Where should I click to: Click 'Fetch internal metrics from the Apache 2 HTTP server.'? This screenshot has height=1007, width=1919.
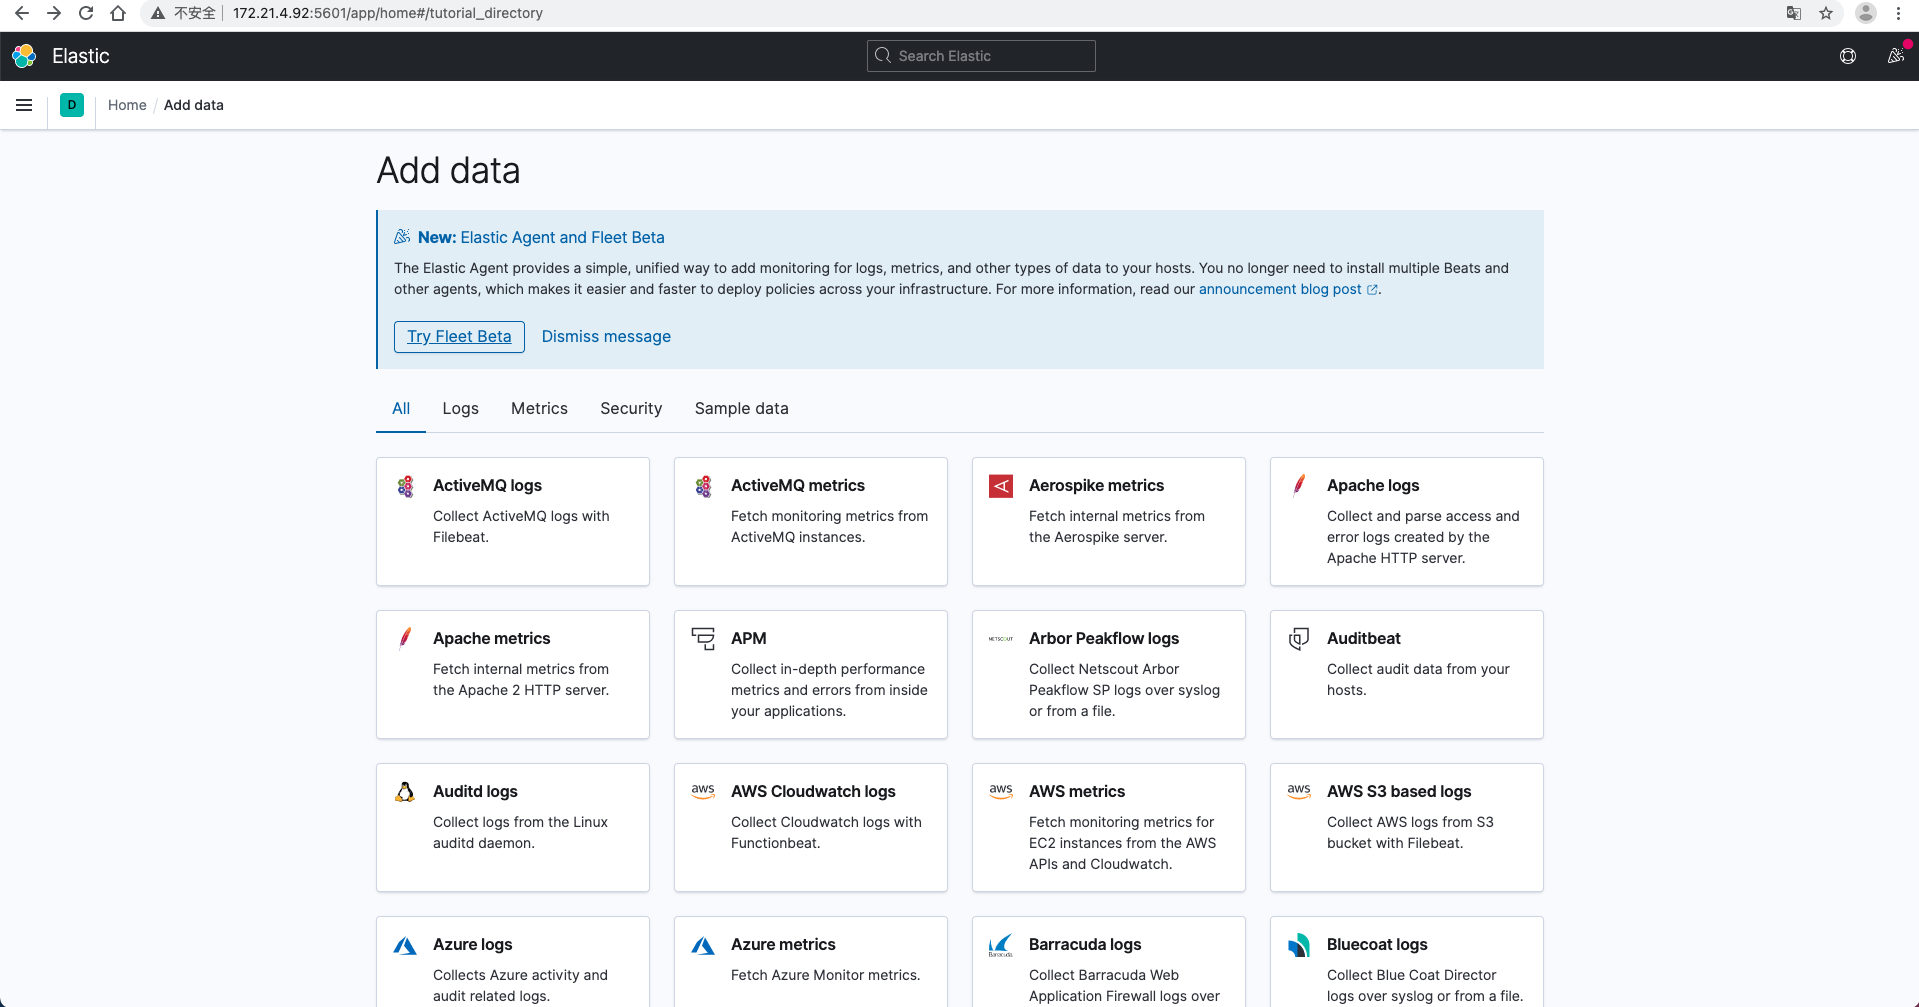pos(521,680)
